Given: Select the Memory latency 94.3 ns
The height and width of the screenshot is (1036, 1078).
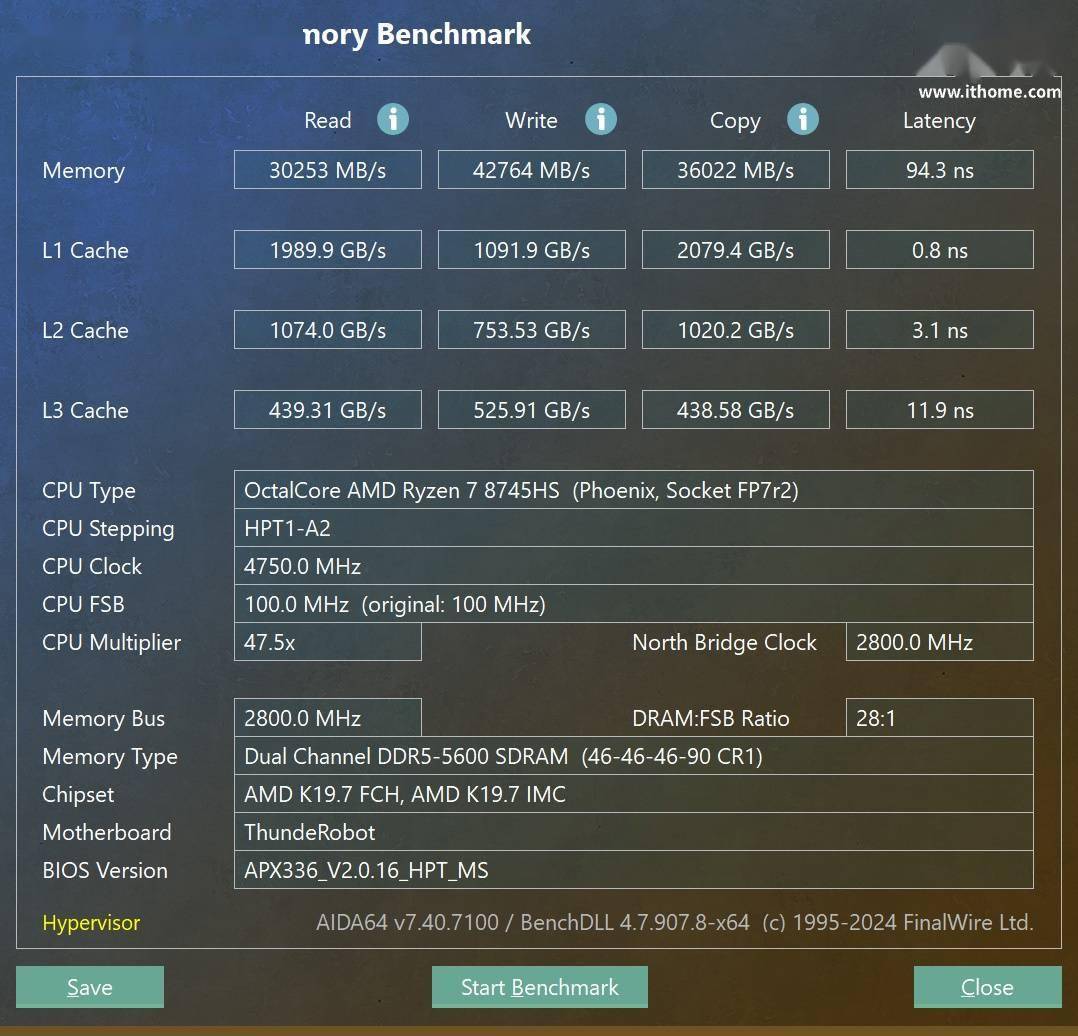Looking at the screenshot, I should pos(940,170).
